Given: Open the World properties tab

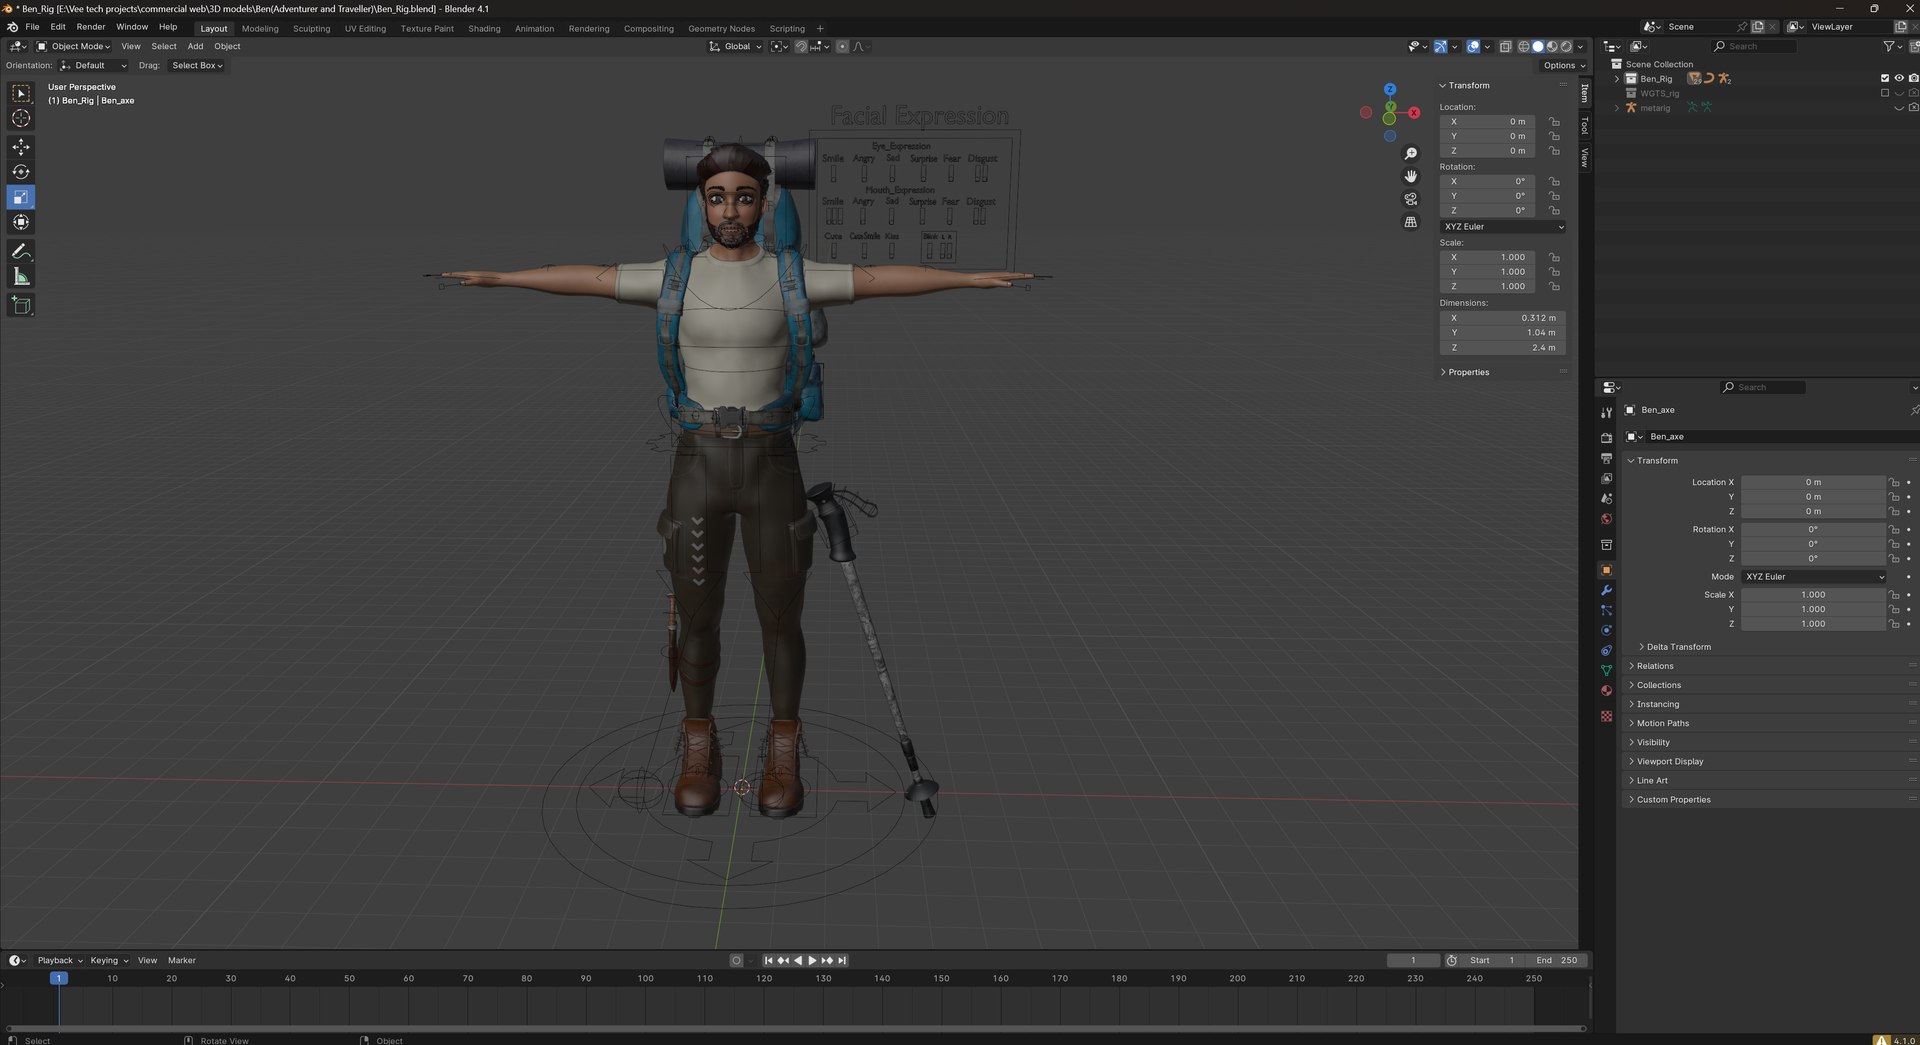Looking at the screenshot, I should 1606,519.
